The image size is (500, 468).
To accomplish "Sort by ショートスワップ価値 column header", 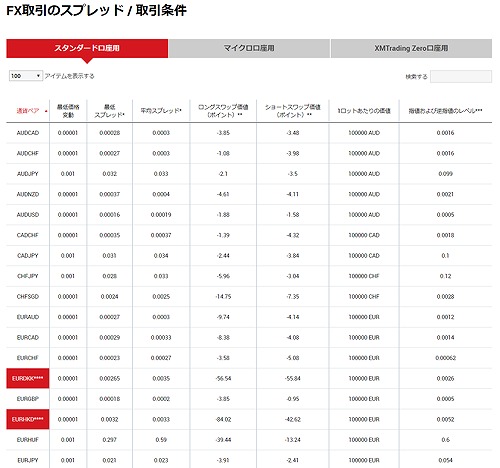I will (x=293, y=111).
